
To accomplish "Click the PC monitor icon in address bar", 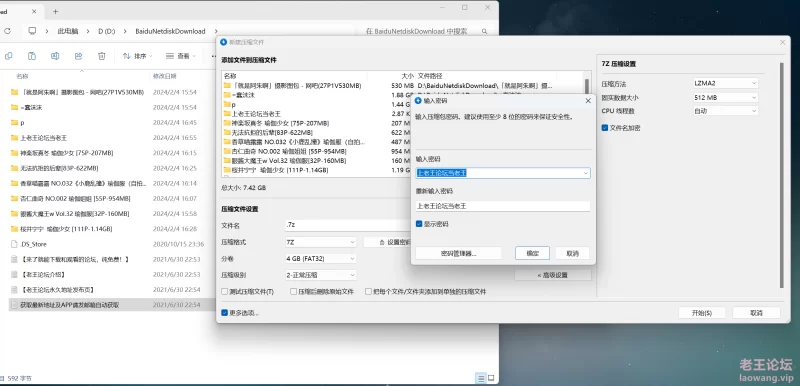I will (32, 31).
